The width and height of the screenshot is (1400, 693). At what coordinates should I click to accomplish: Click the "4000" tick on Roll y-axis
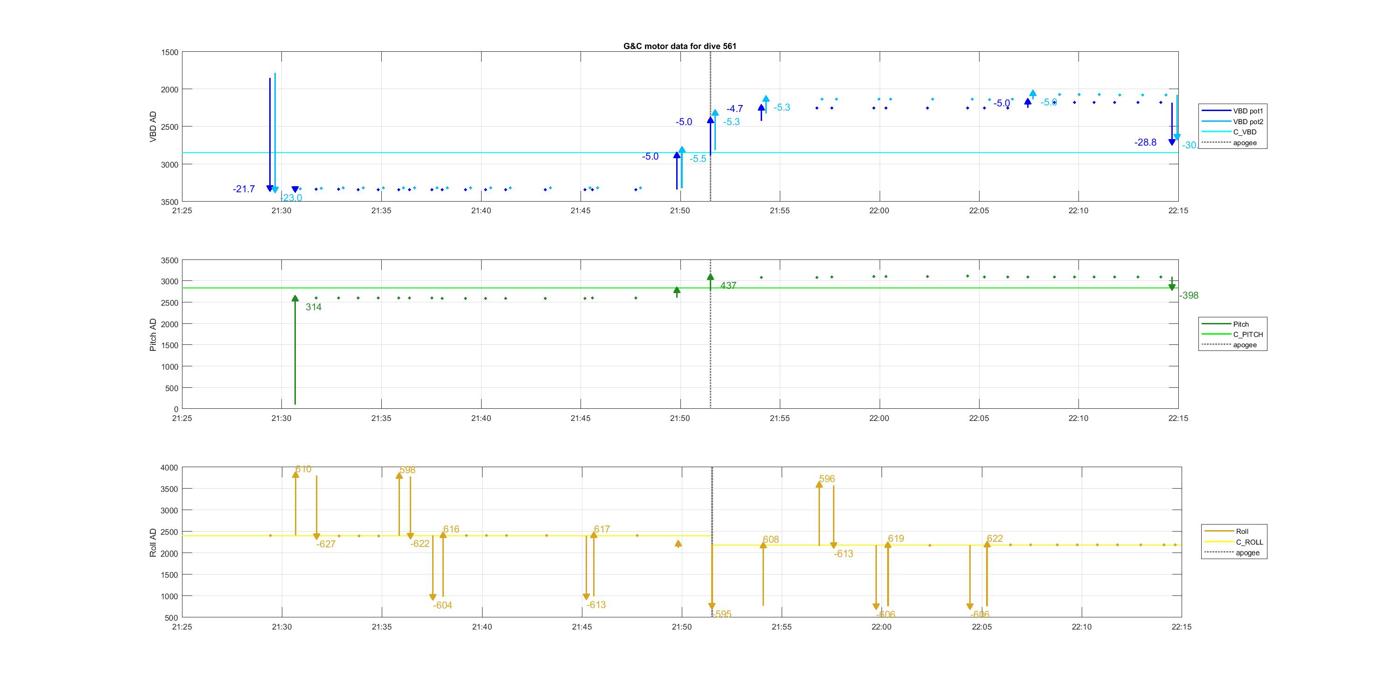click(167, 468)
